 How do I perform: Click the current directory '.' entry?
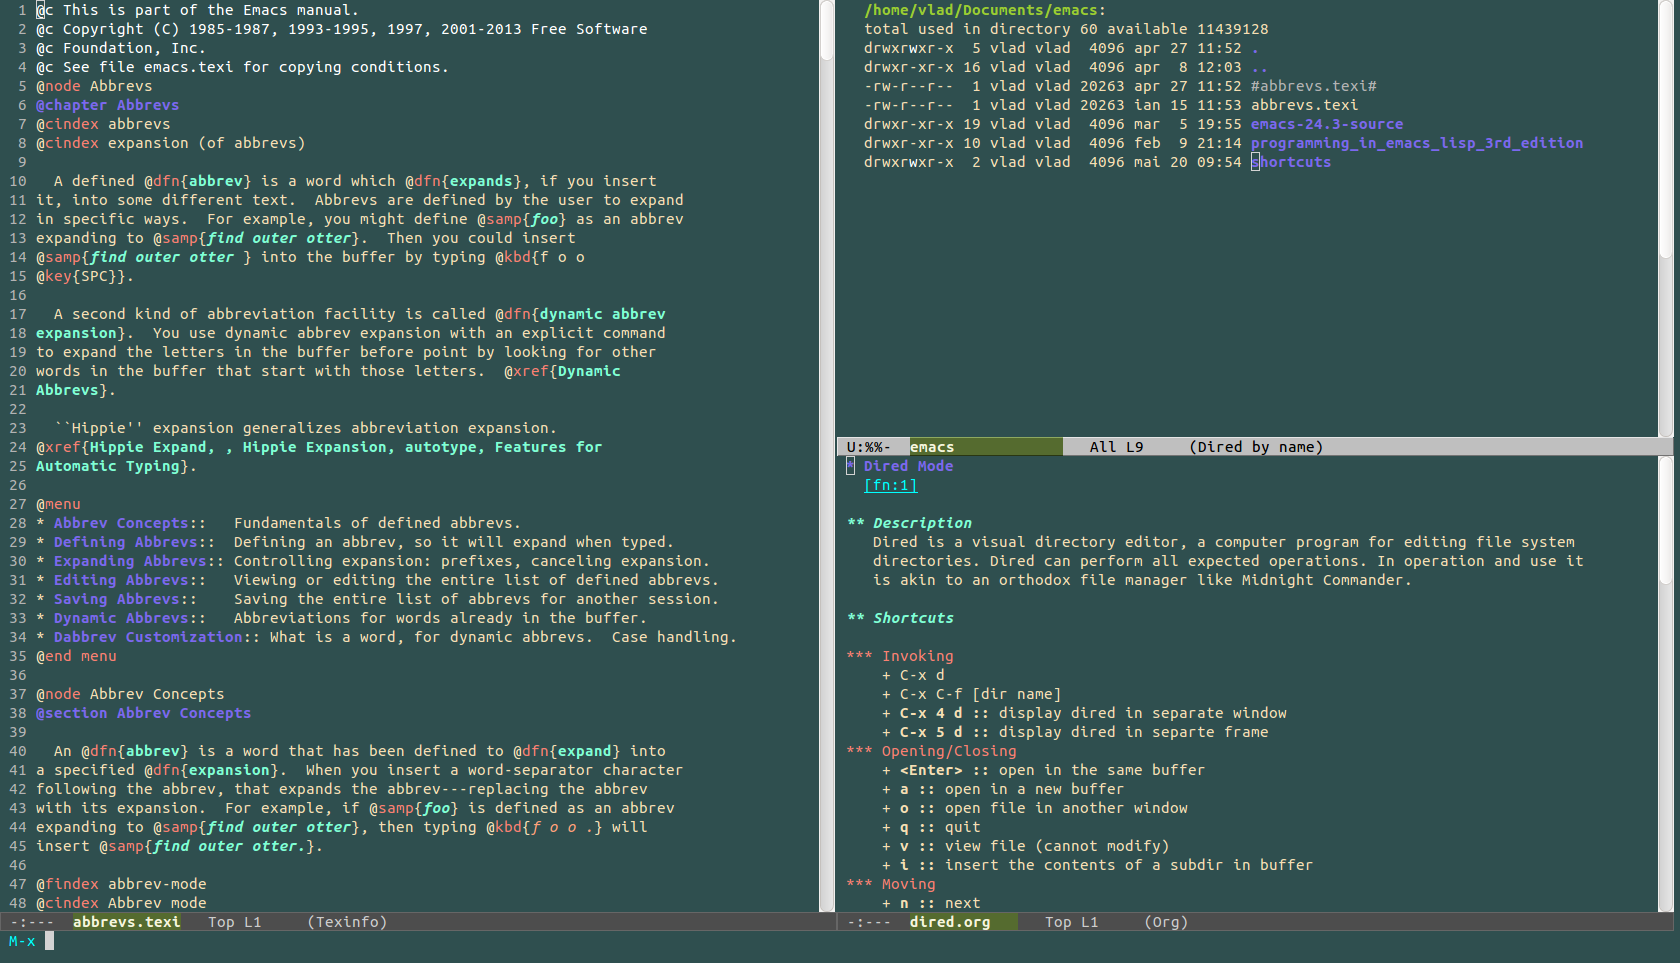click(1255, 48)
